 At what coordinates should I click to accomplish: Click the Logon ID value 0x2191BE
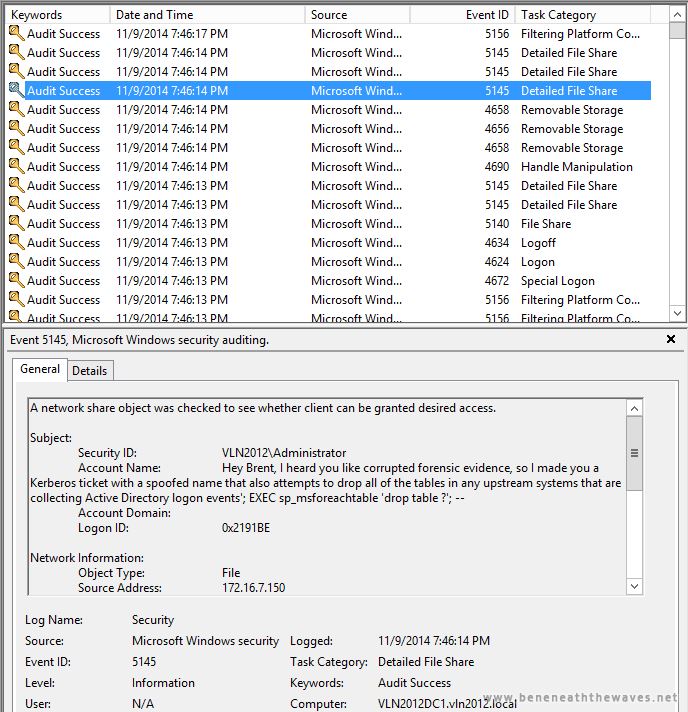246,528
